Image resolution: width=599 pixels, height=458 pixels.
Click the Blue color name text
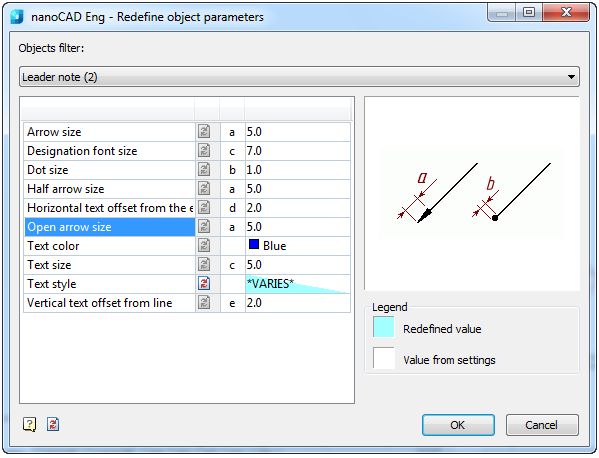[274, 246]
